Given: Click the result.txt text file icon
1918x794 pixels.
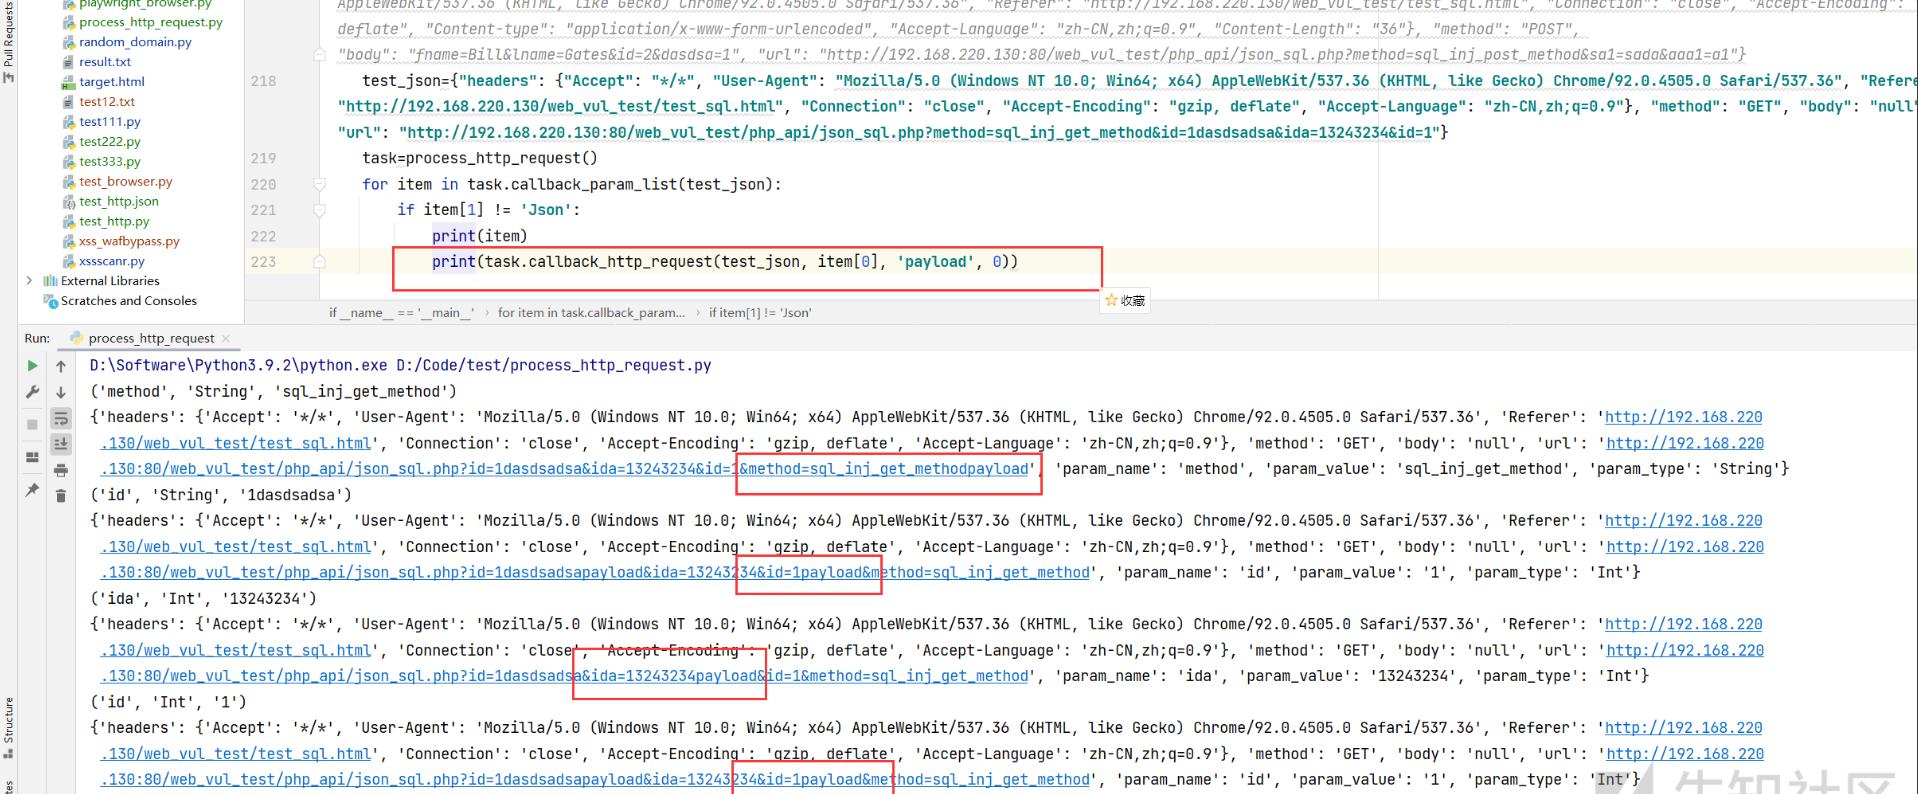Looking at the screenshot, I should coord(69,62).
